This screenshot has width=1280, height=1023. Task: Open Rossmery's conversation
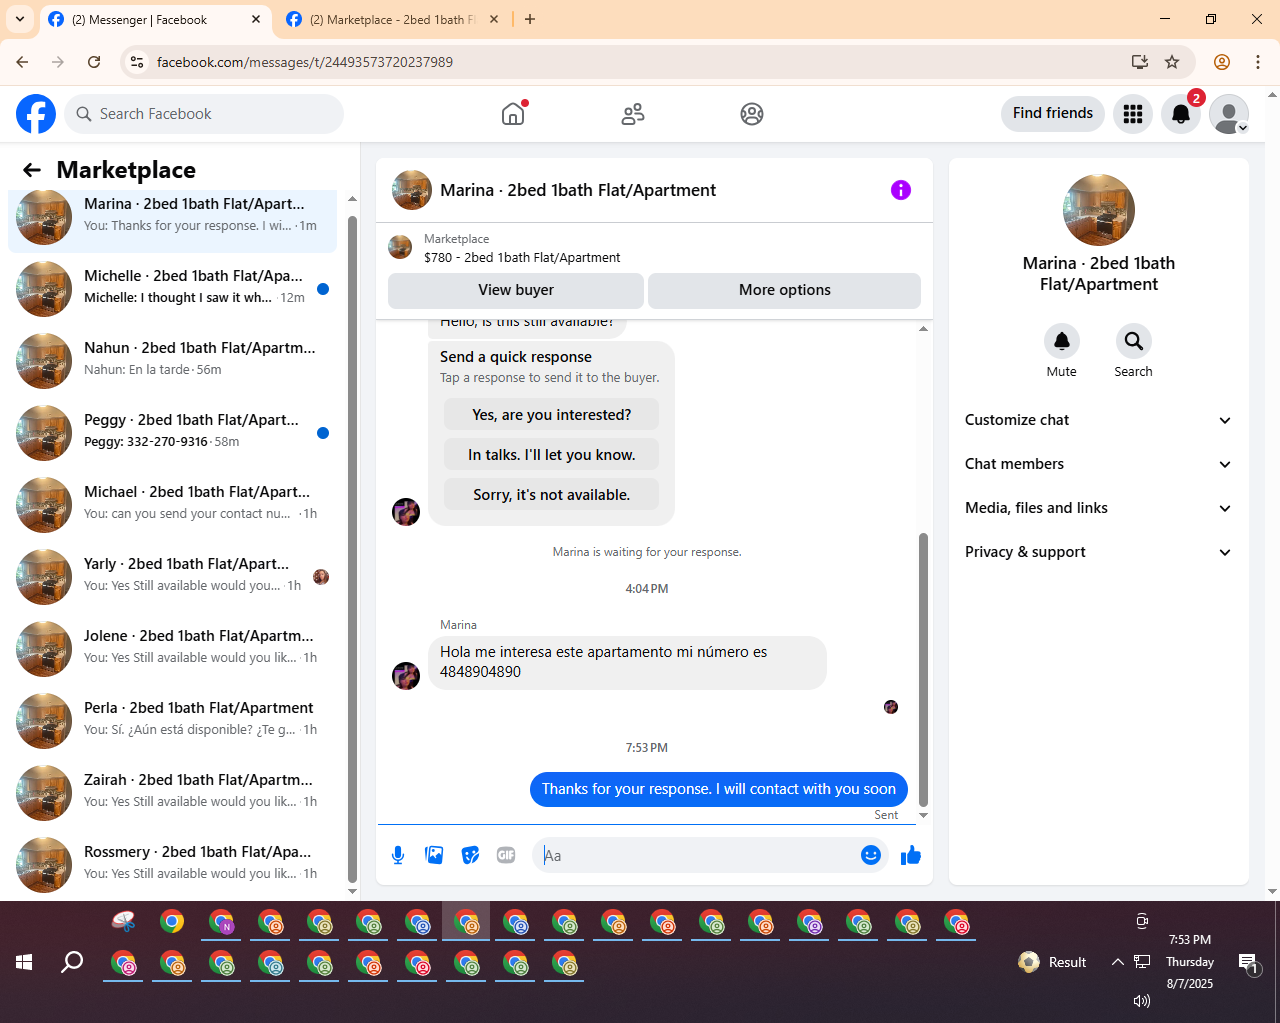(172, 865)
